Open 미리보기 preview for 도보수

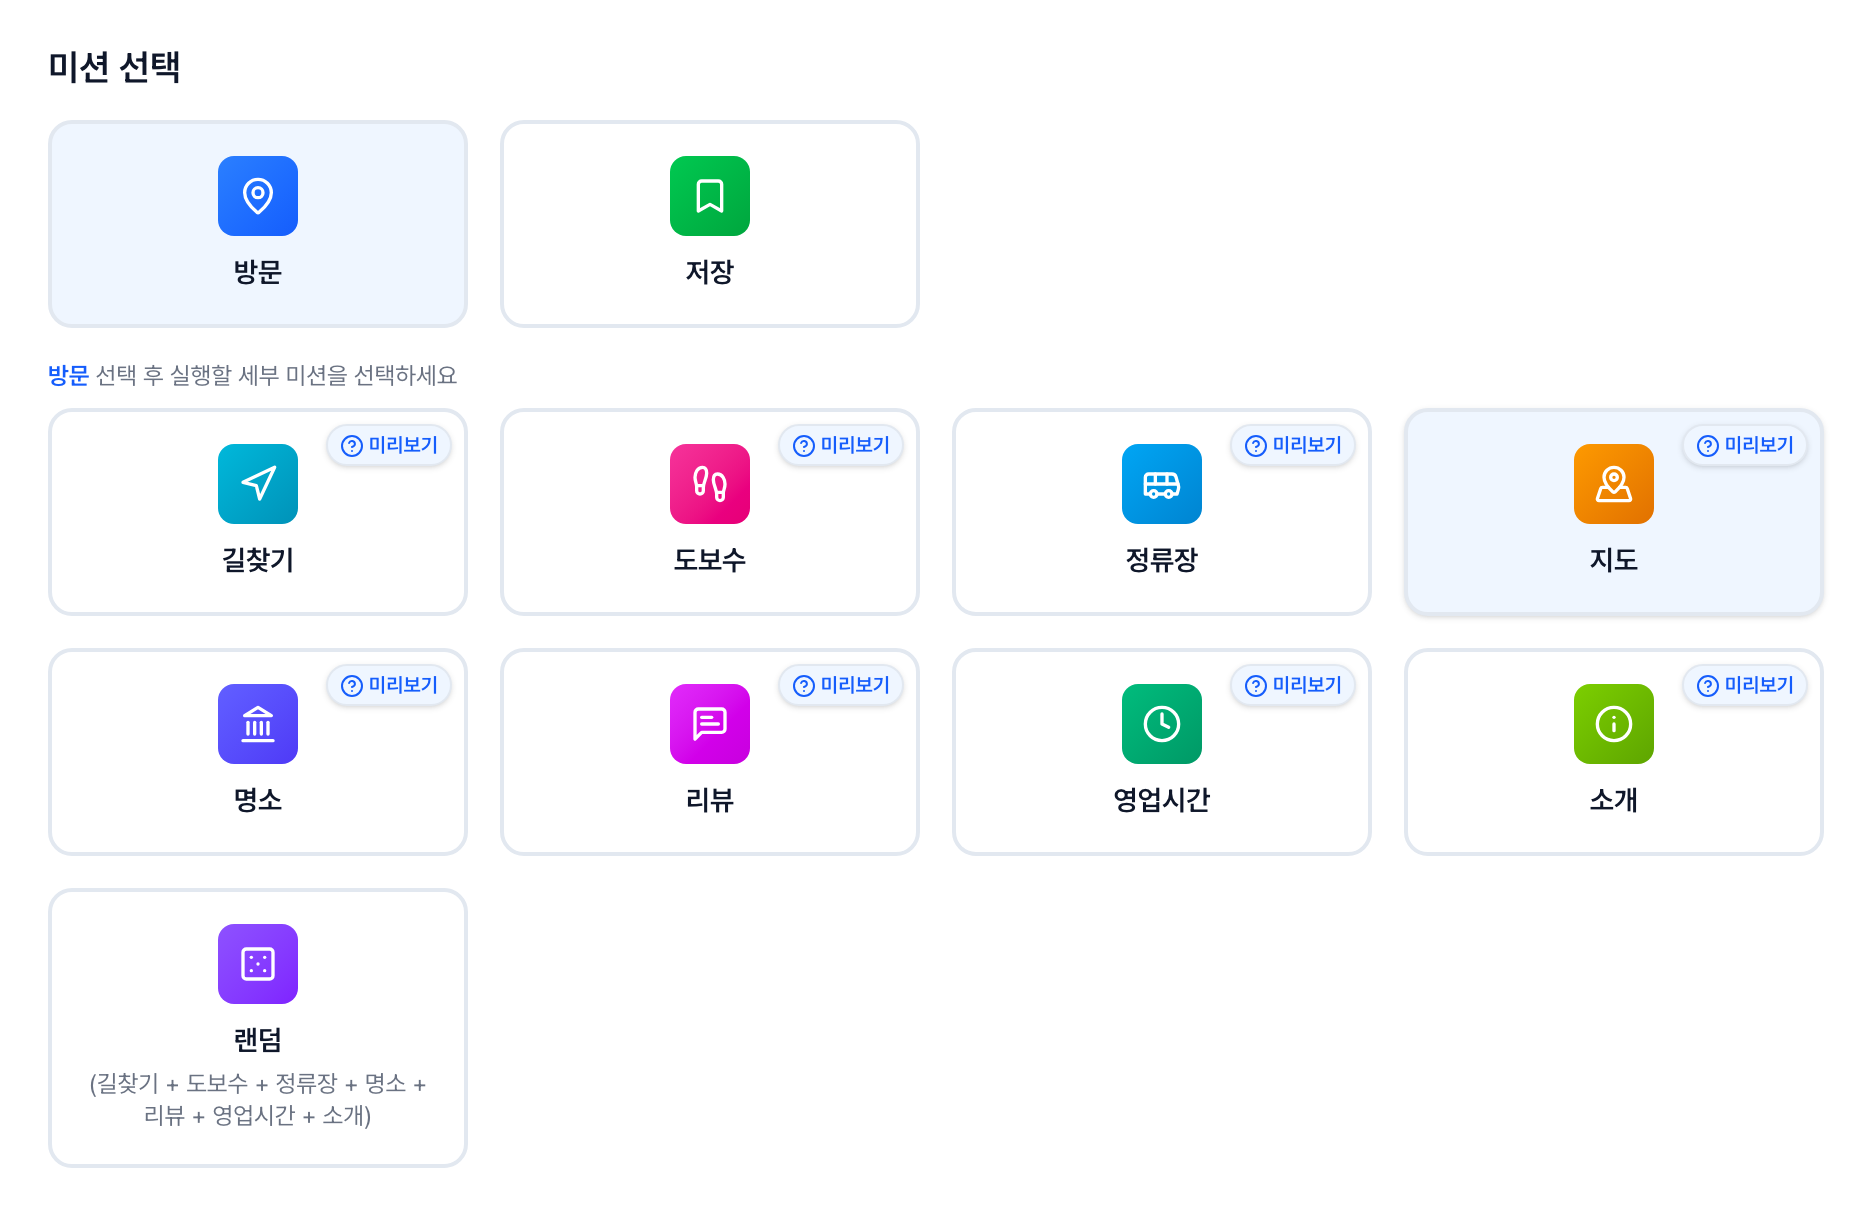click(841, 445)
